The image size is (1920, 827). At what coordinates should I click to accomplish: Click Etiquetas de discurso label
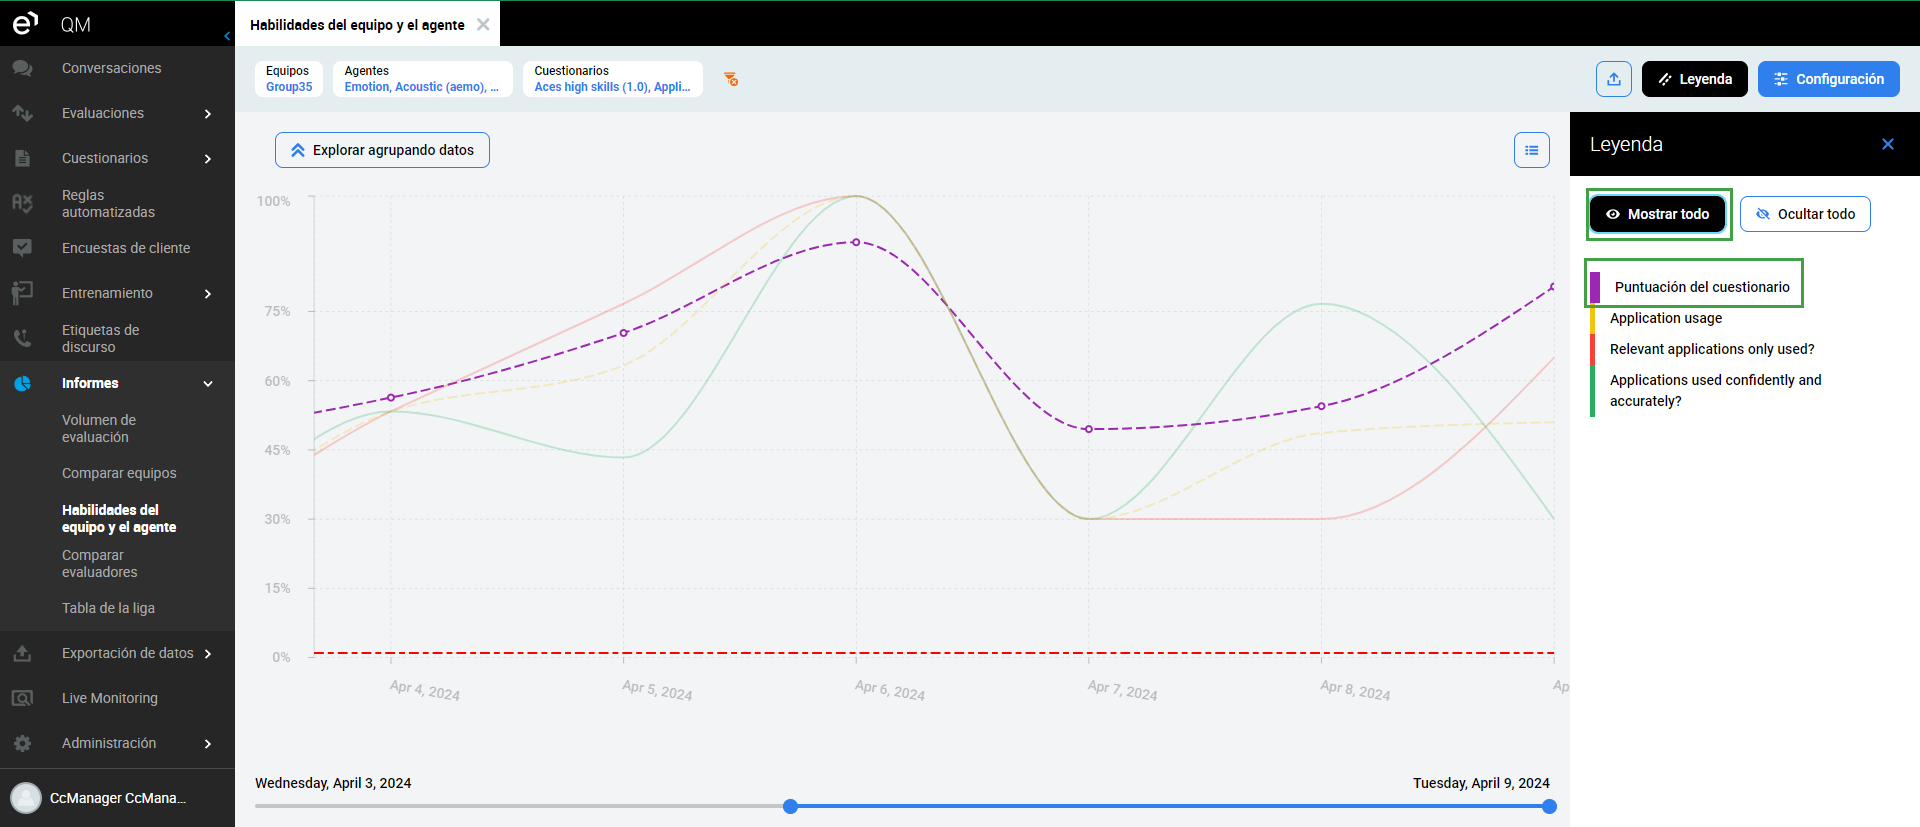click(100, 338)
